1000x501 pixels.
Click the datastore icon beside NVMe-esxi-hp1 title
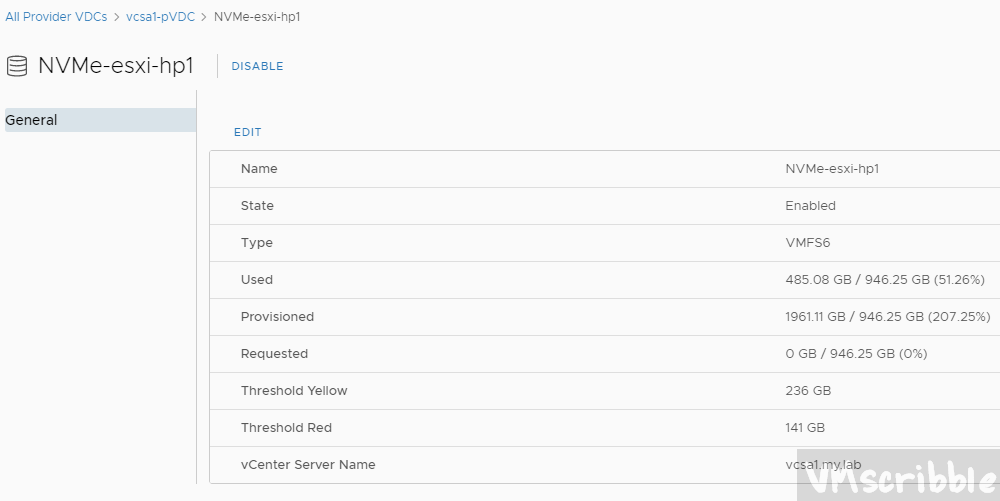[x=16, y=67]
